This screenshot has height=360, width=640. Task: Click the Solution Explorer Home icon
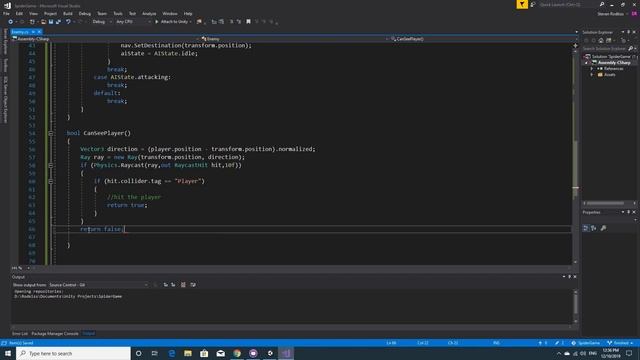tap(601, 40)
